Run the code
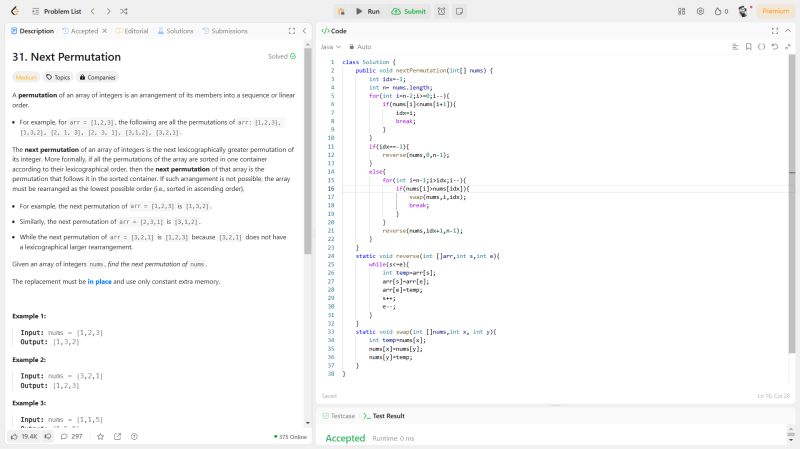Image resolution: width=800 pixels, height=449 pixels. [x=368, y=11]
